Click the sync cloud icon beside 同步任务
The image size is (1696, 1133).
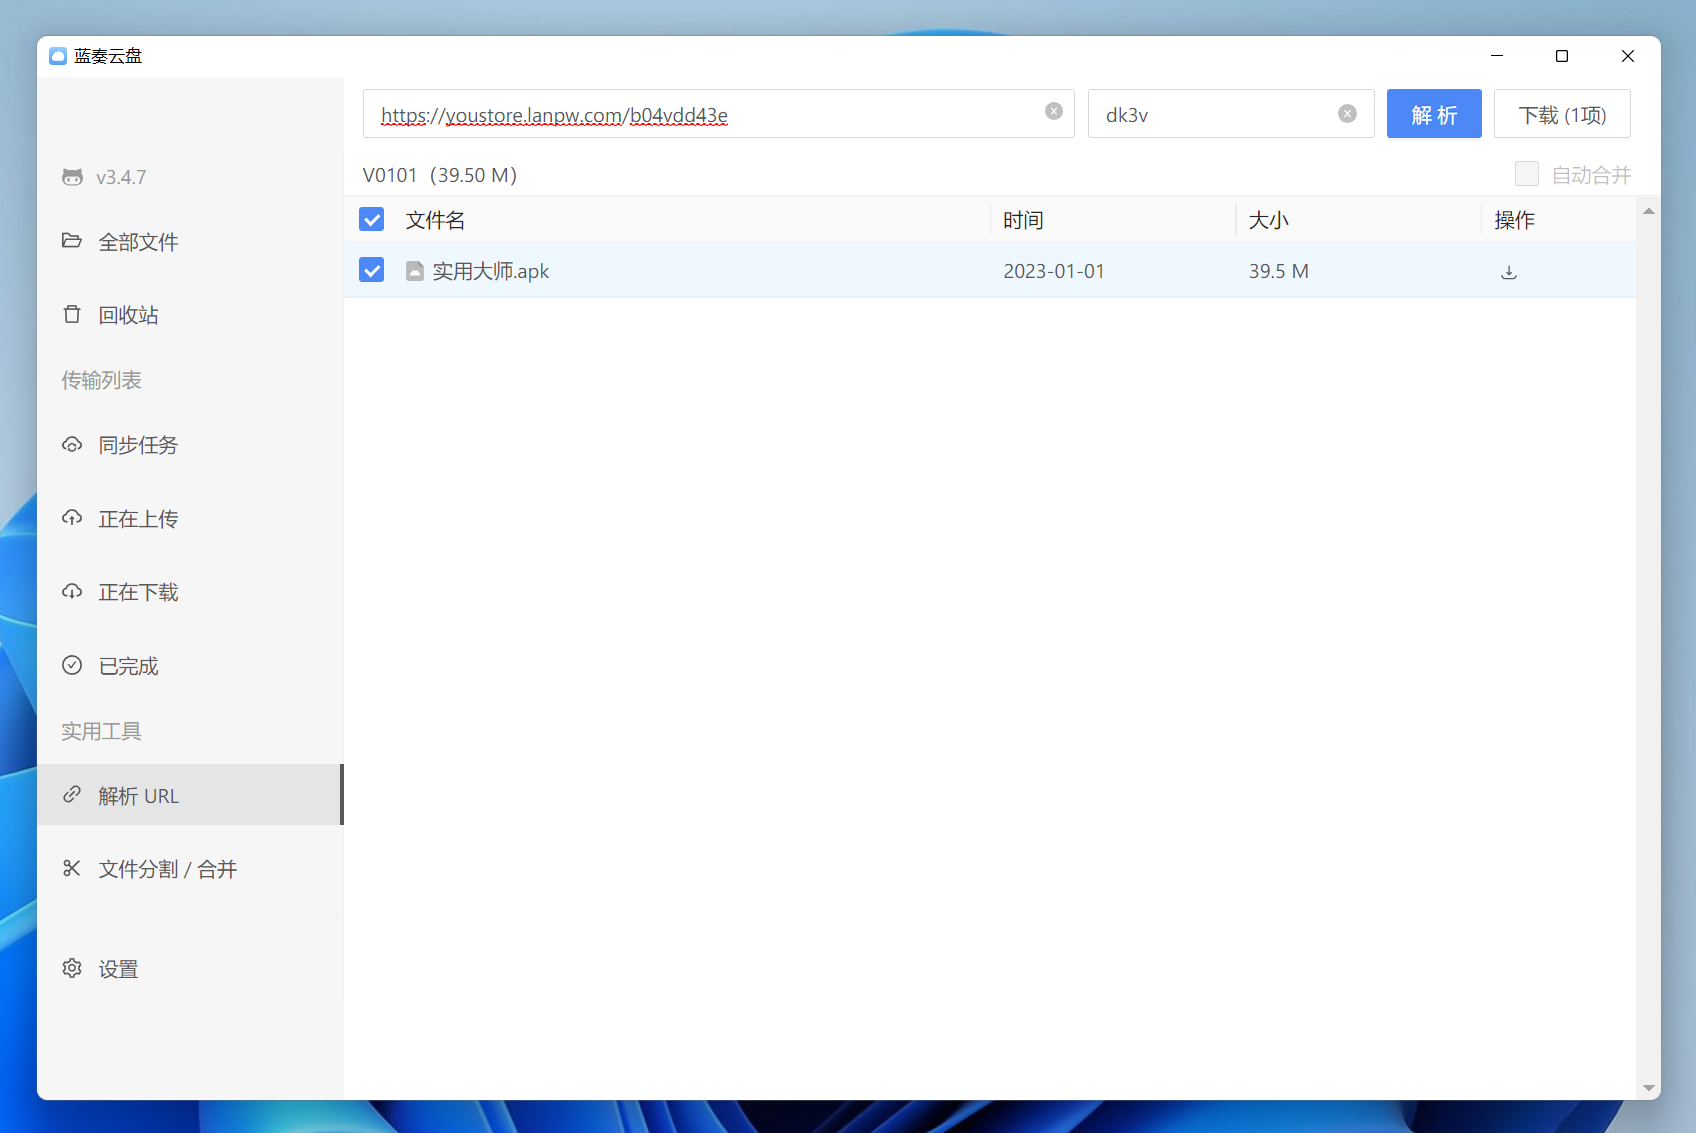pos(72,444)
